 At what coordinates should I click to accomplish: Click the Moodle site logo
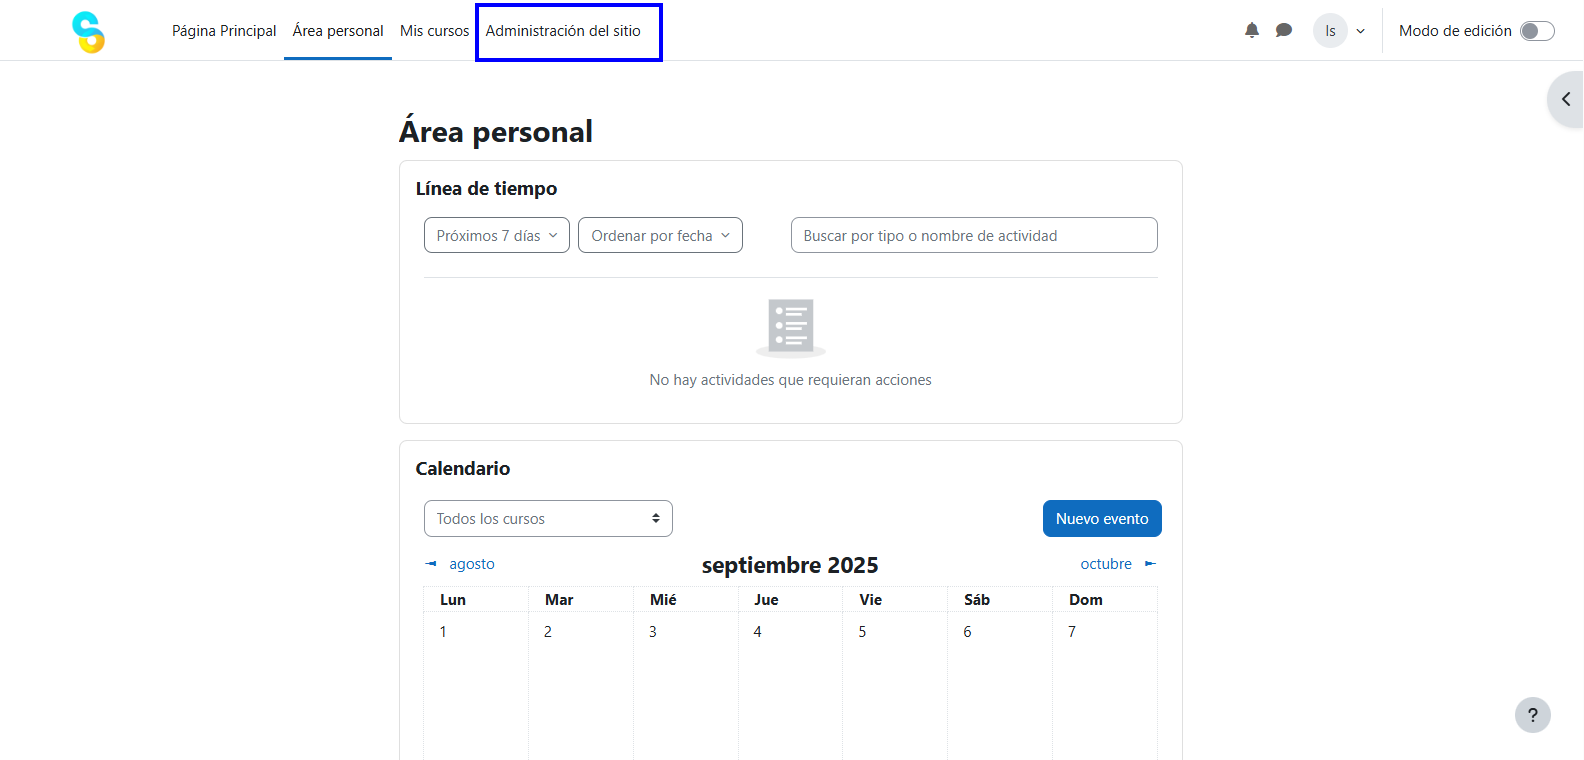[x=88, y=31]
